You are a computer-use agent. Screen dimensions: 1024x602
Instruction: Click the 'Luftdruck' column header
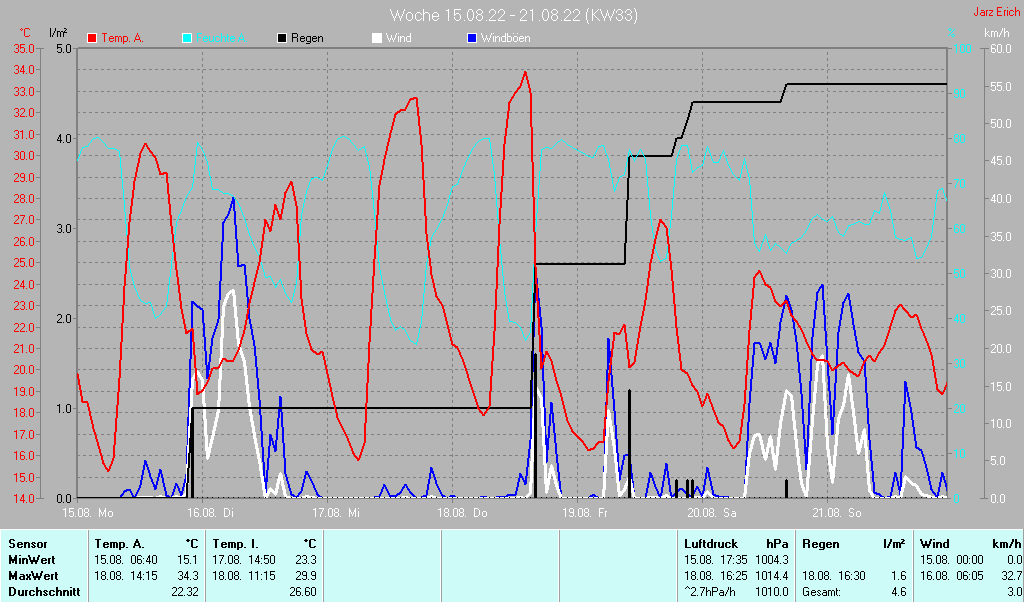711,544
